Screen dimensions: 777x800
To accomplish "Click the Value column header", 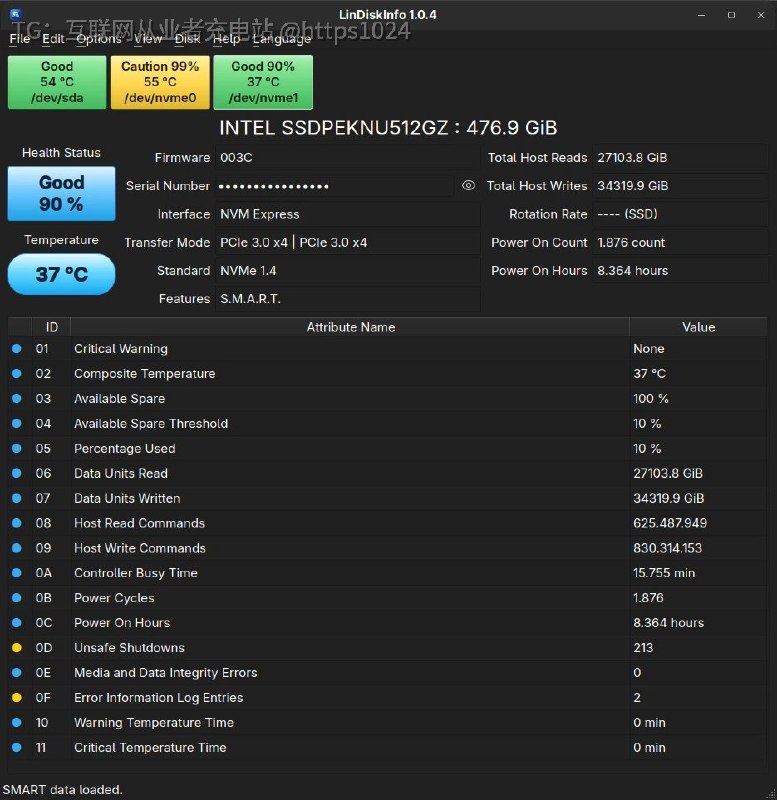I will point(698,327).
